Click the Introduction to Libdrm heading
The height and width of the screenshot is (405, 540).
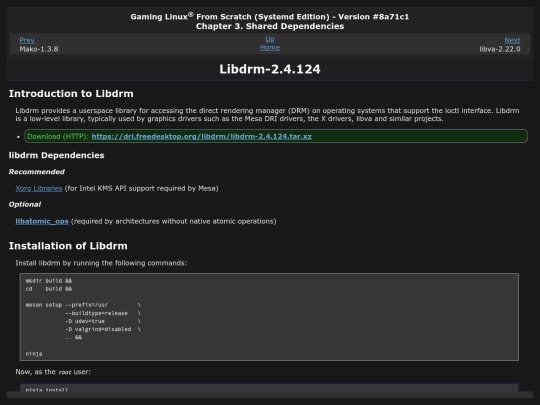71,94
